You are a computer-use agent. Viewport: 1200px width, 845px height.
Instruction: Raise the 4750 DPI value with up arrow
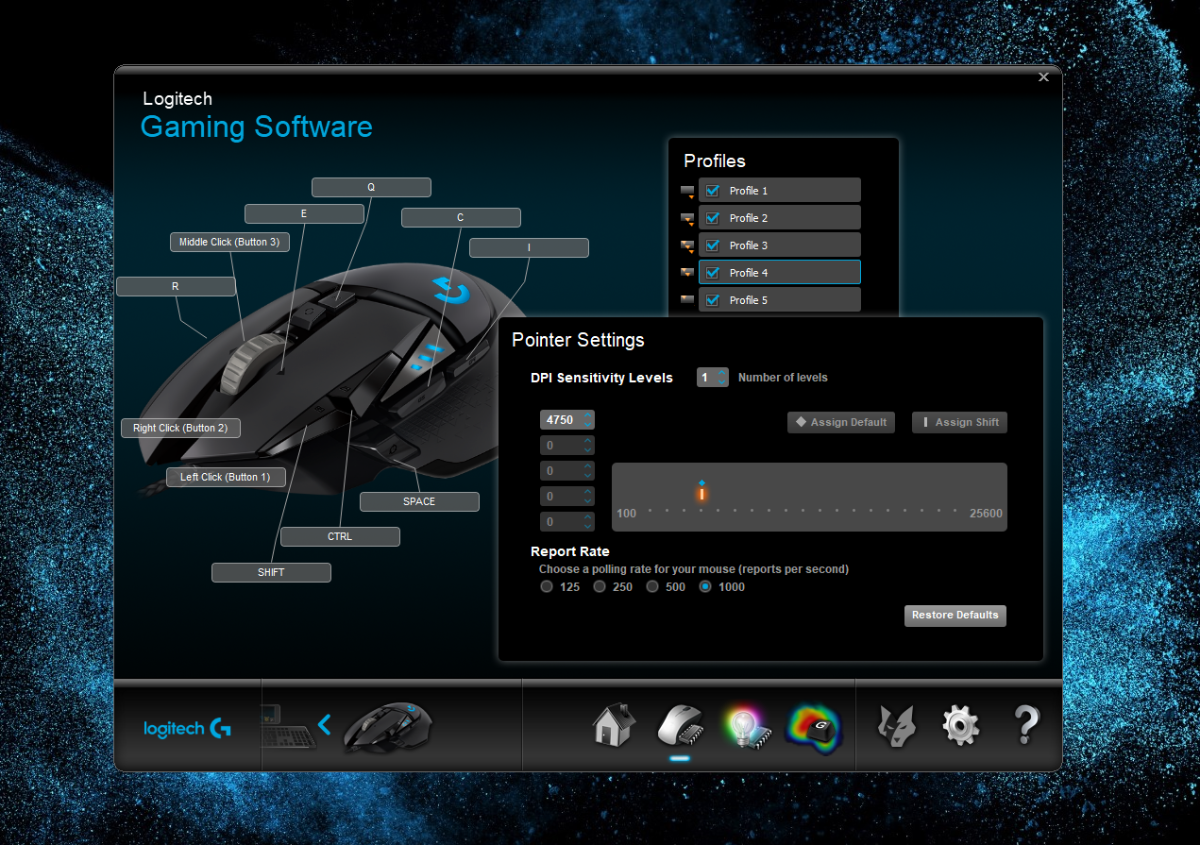coord(588,415)
